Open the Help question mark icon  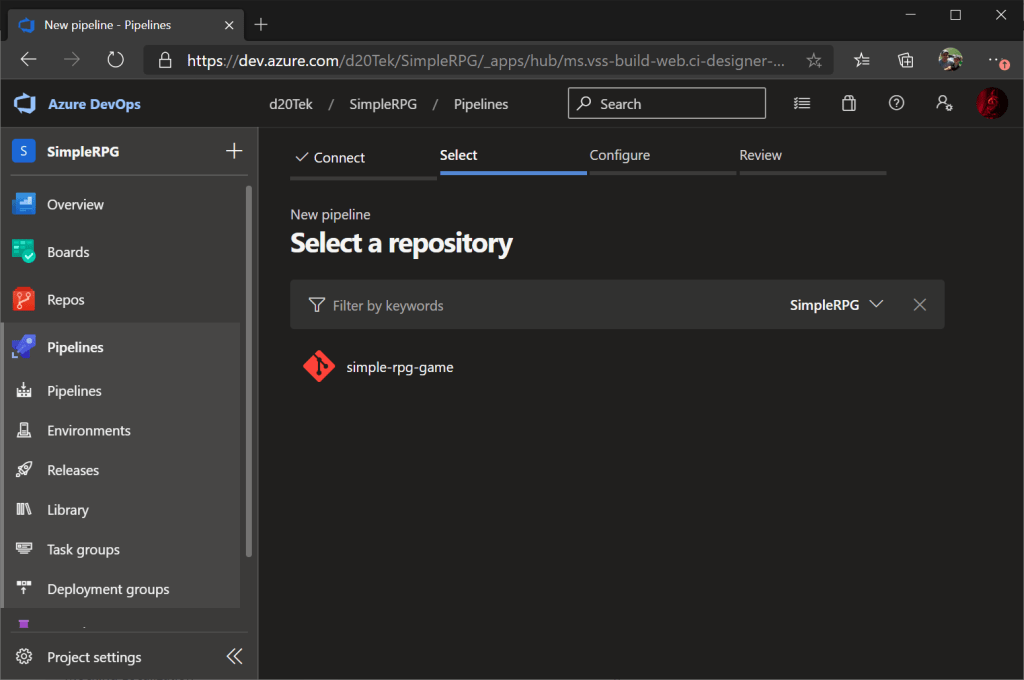coord(896,103)
